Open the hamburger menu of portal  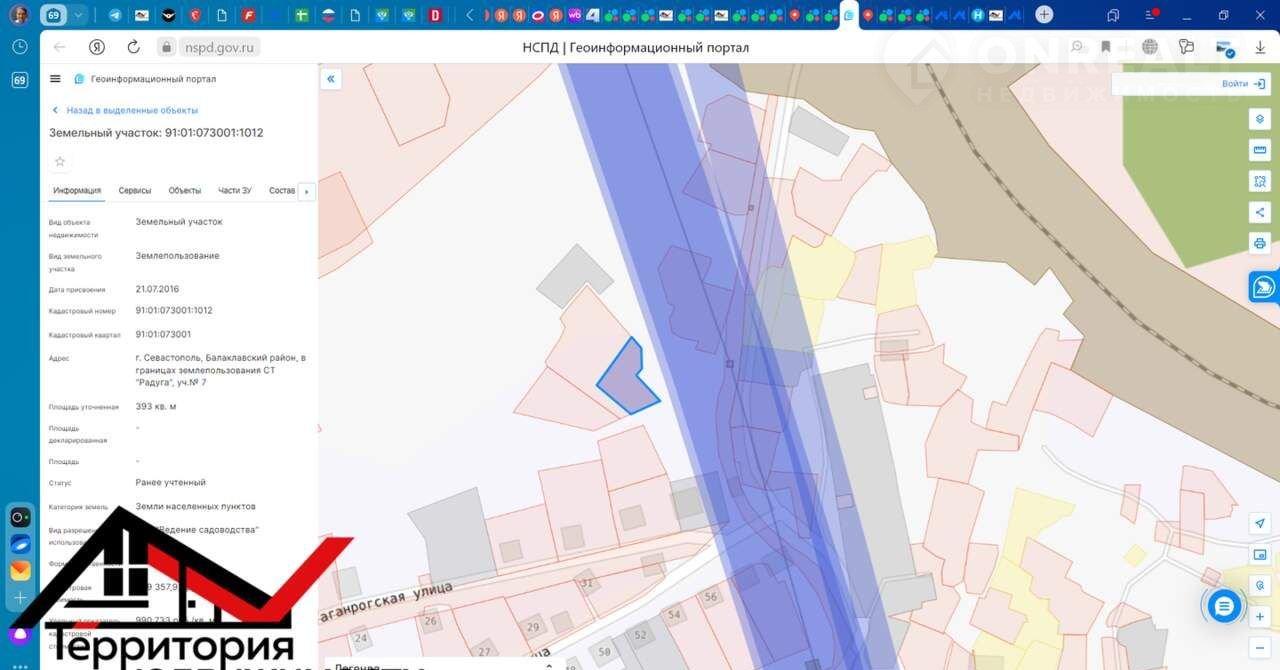tap(55, 79)
